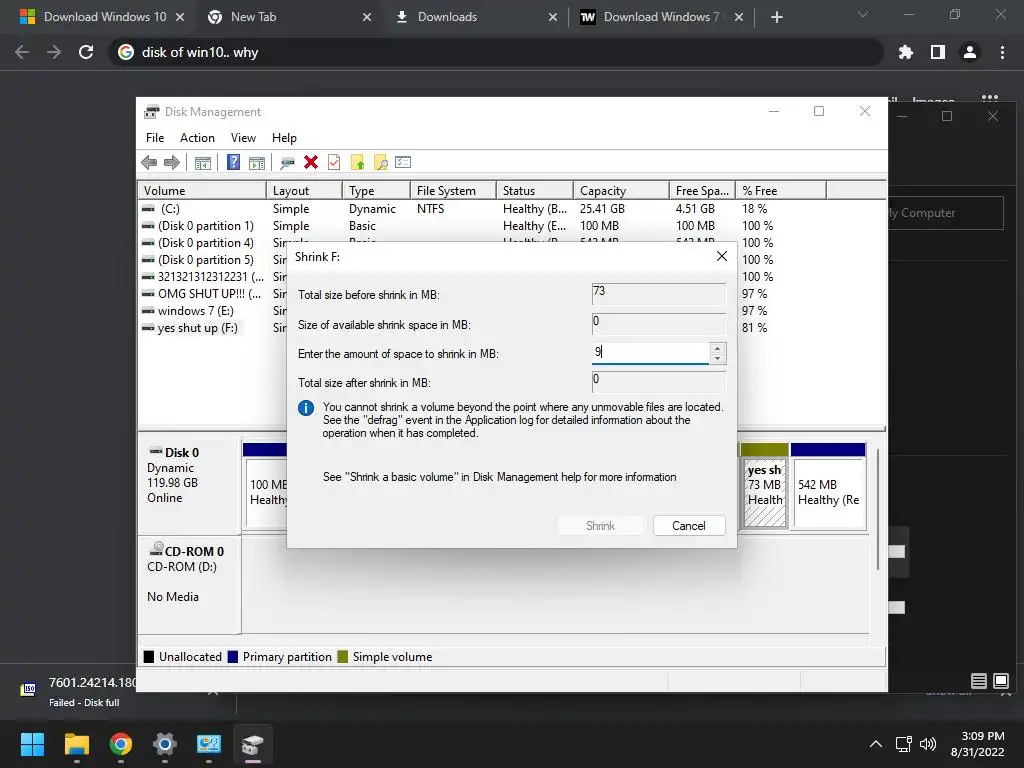Image resolution: width=1024 pixels, height=768 pixels.
Task: Click the volume speaker tray icon
Action: [x=927, y=744]
